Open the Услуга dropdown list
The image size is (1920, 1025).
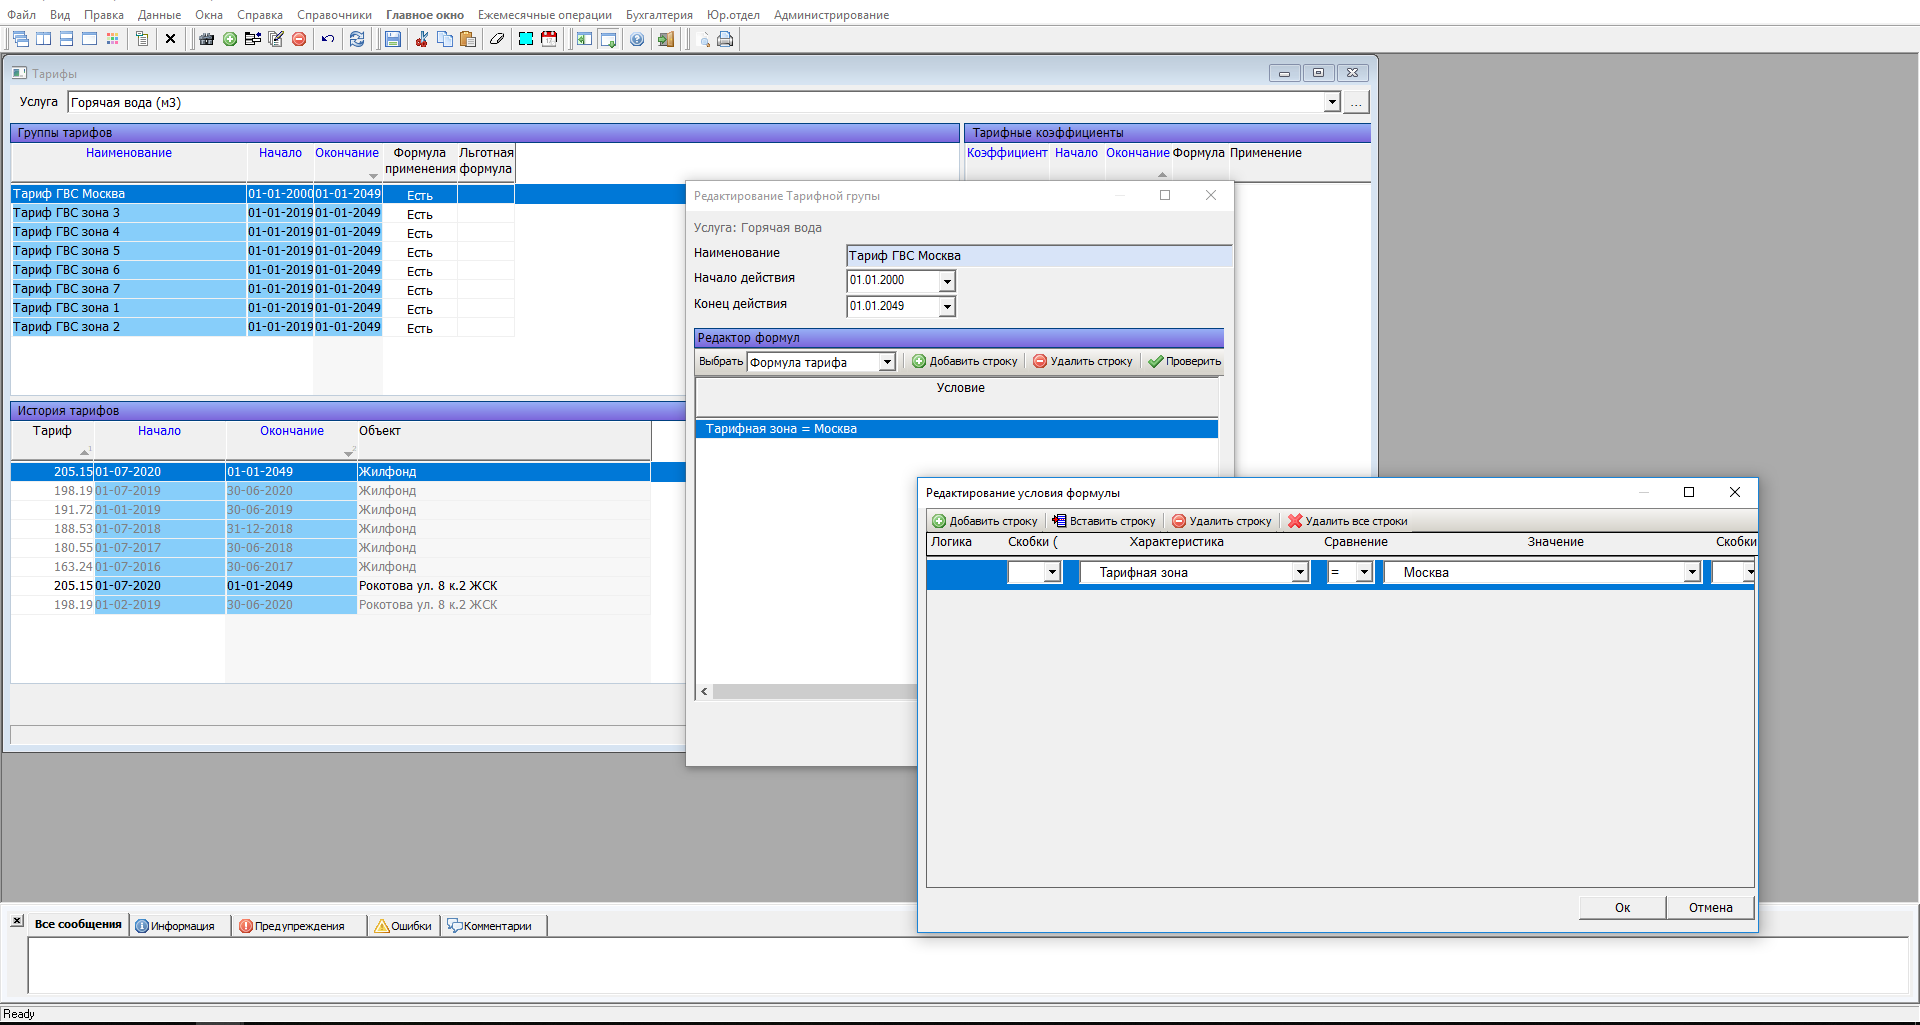pyautogui.click(x=1332, y=102)
